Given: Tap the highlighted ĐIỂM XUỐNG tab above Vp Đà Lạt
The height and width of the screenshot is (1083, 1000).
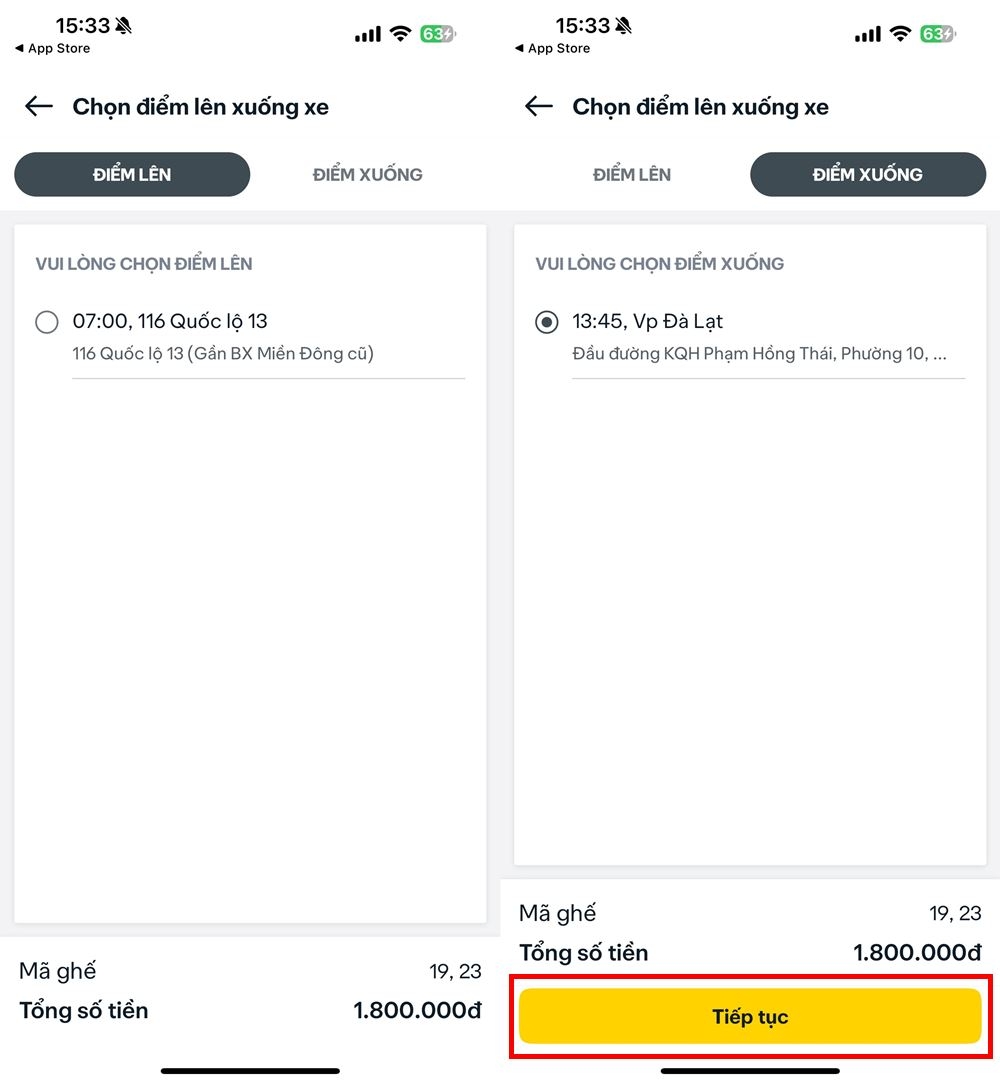Looking at the screenshot, I should coord(867,174).
